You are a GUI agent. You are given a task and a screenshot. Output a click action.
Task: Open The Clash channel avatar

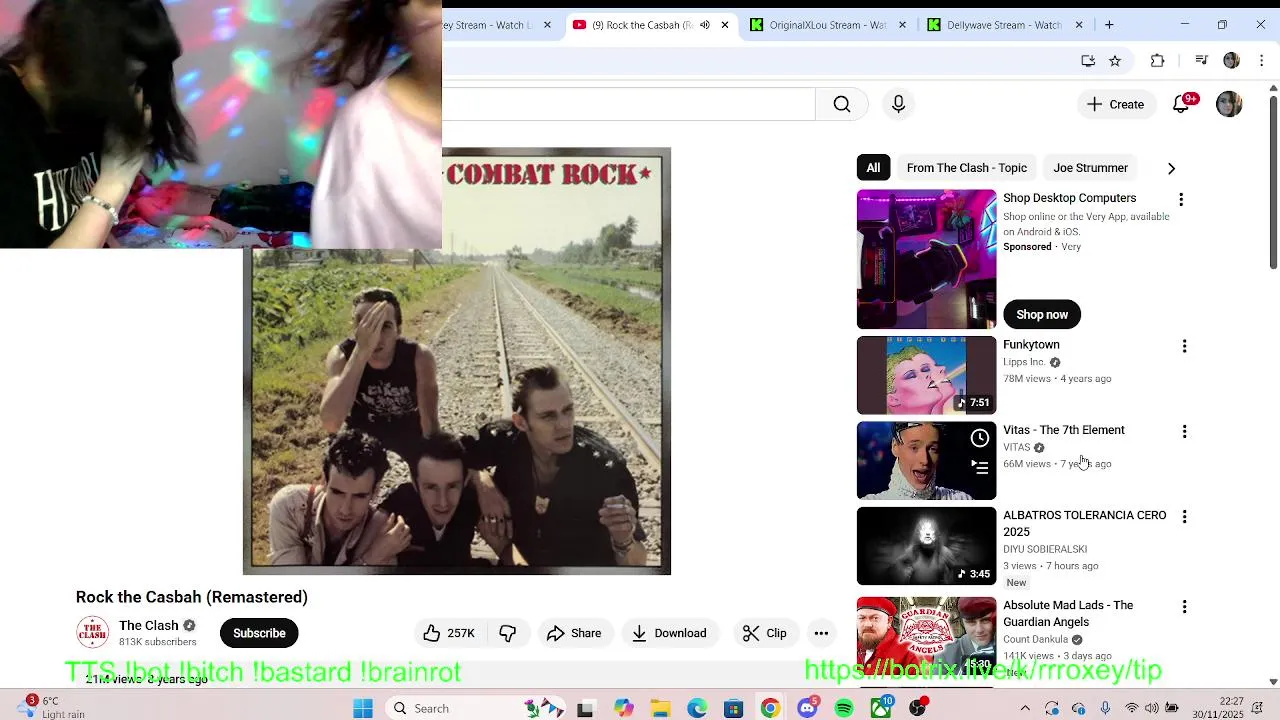tap(92, 633)
